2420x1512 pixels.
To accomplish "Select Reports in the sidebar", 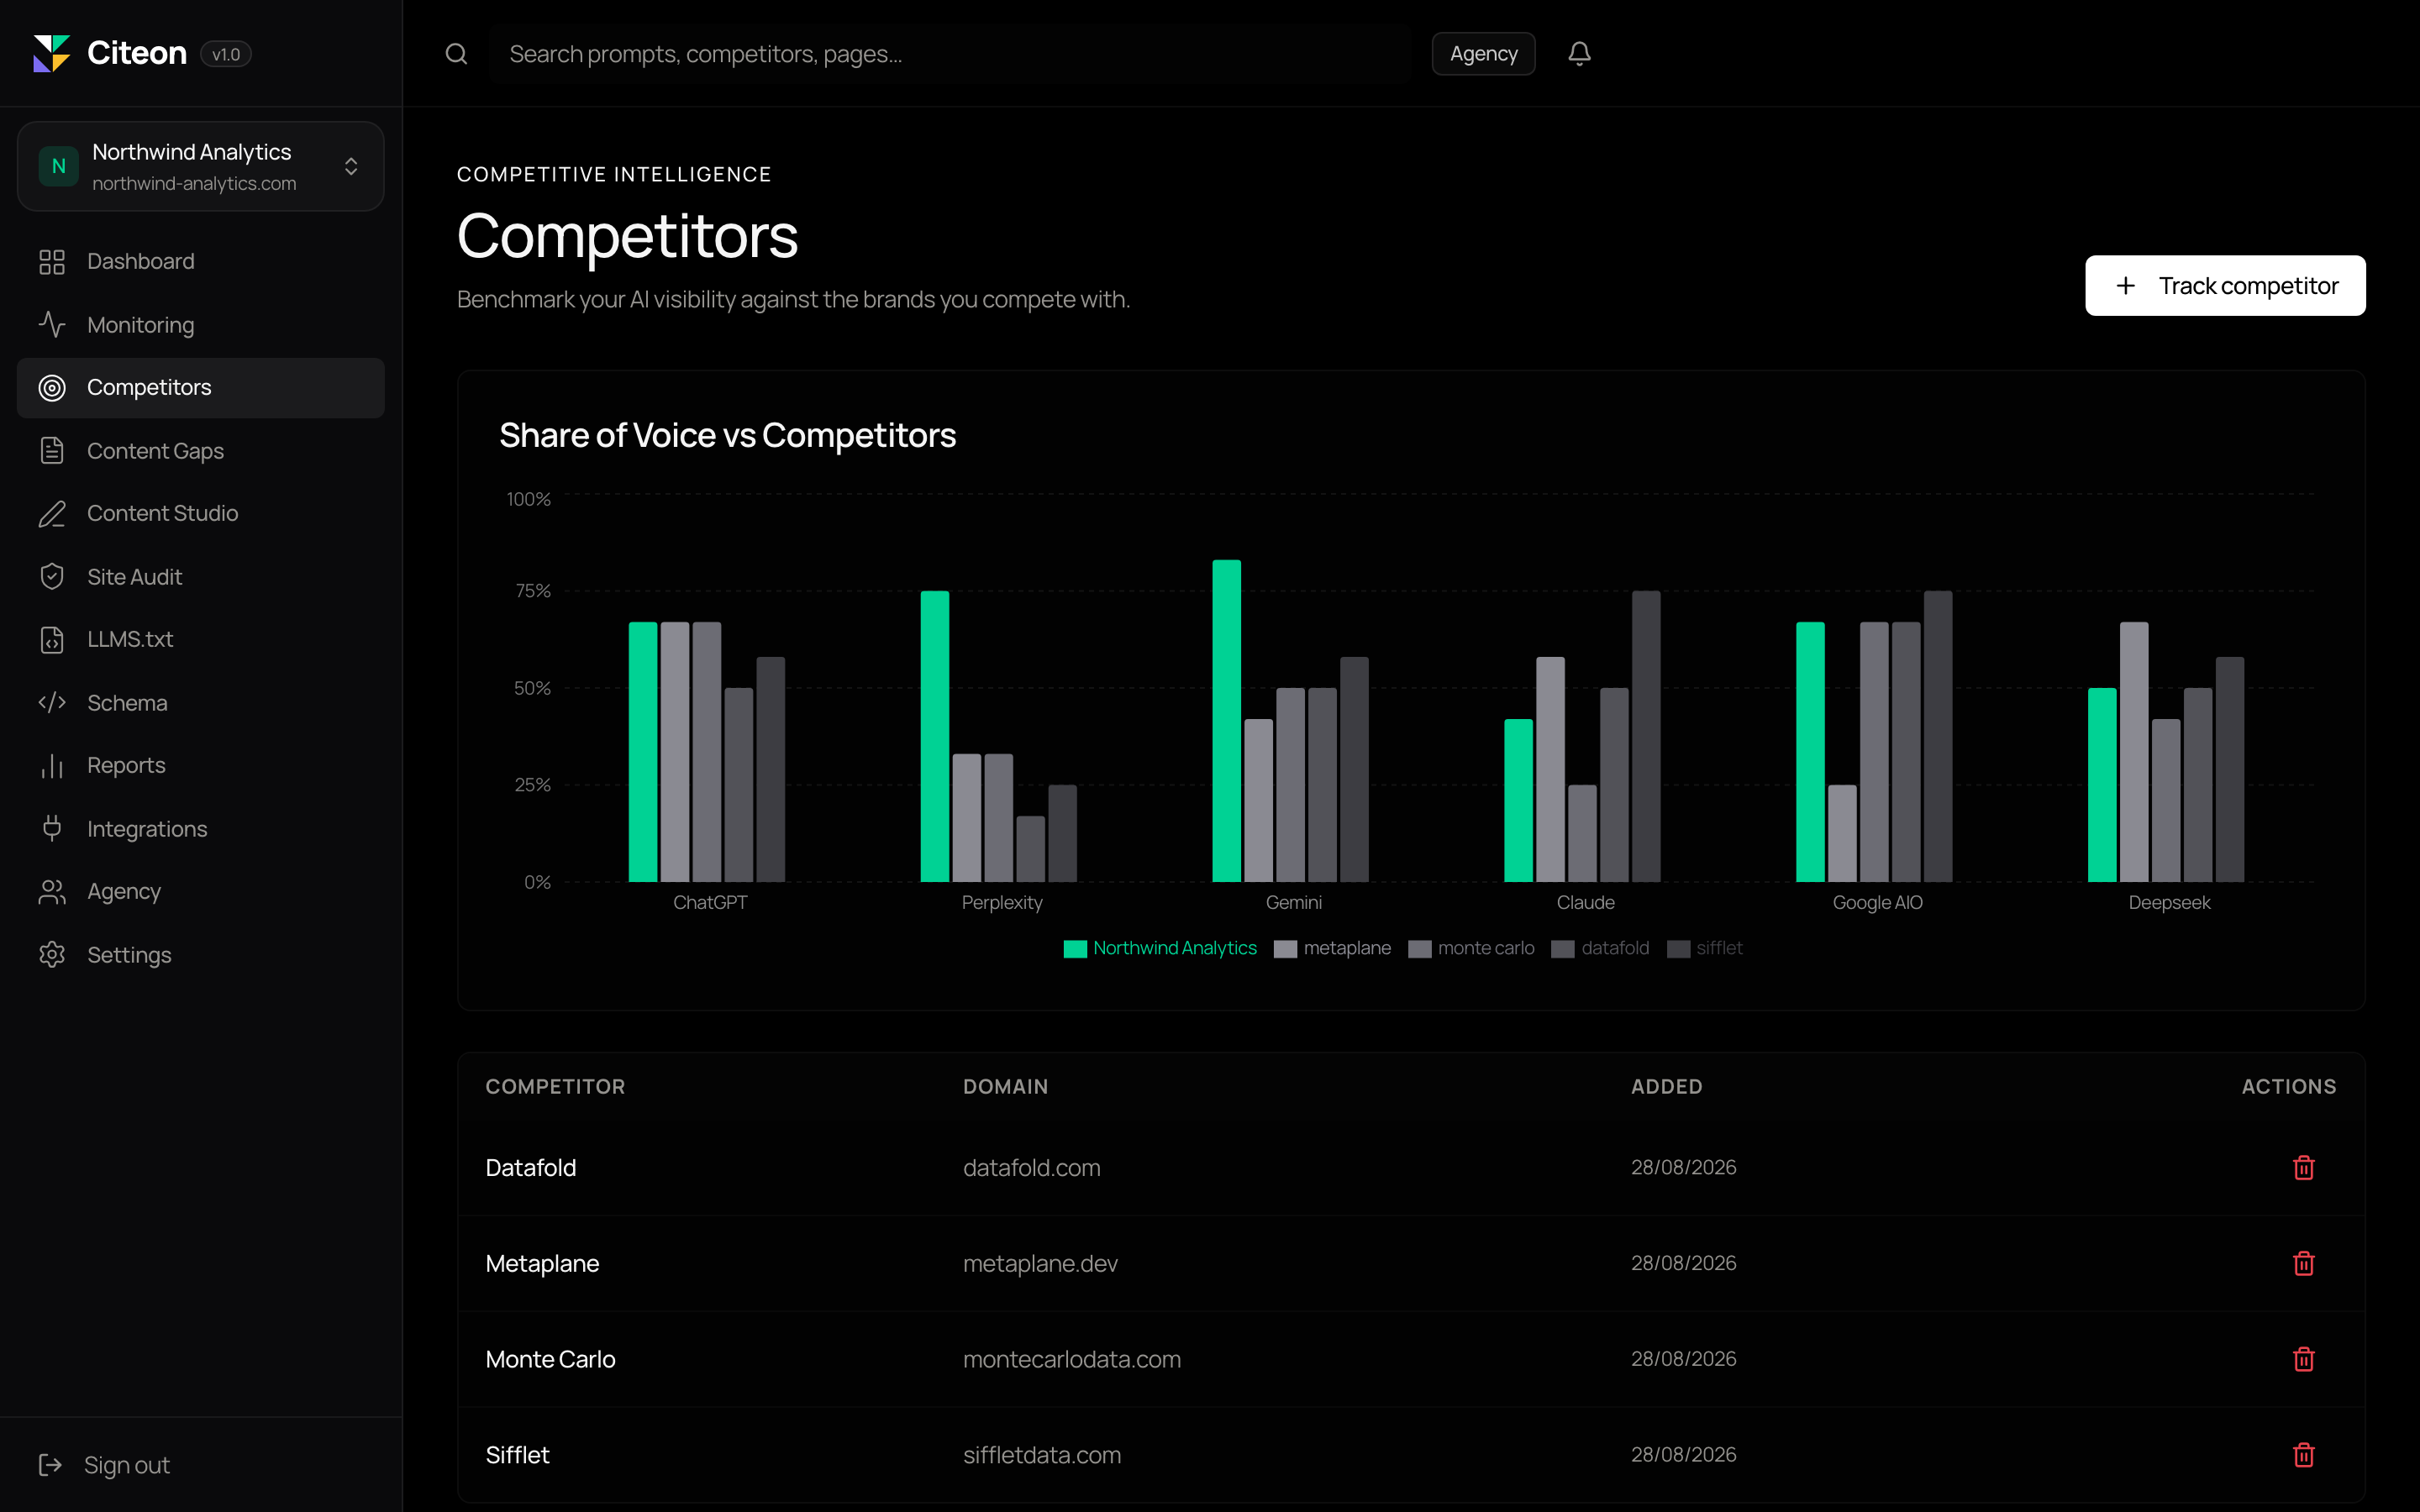I will [x=201, y=766].
